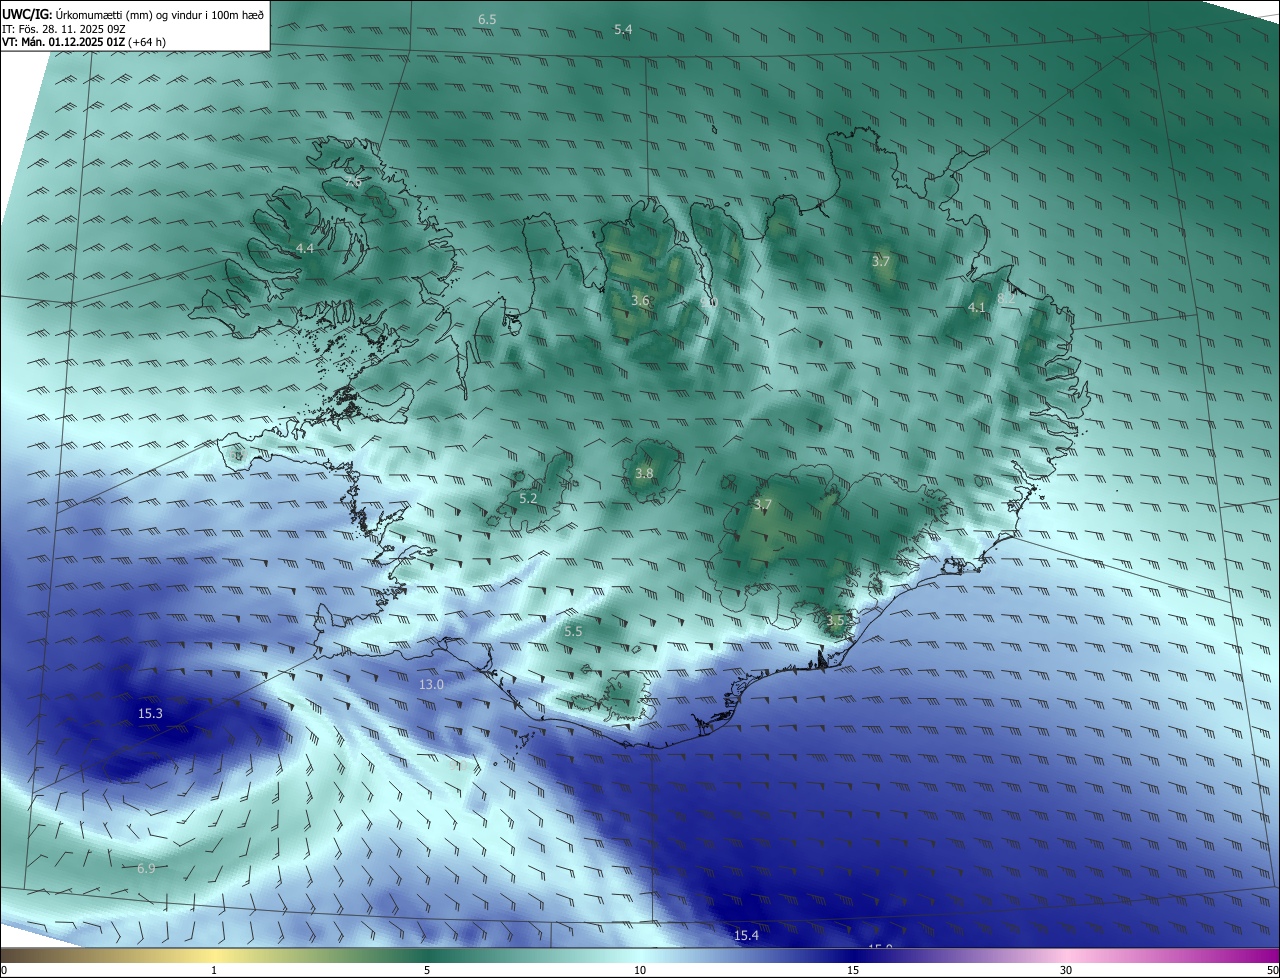Click the valid time 'VT: Mán. 01.12.2025 01Z (+64 h)'

84,42
